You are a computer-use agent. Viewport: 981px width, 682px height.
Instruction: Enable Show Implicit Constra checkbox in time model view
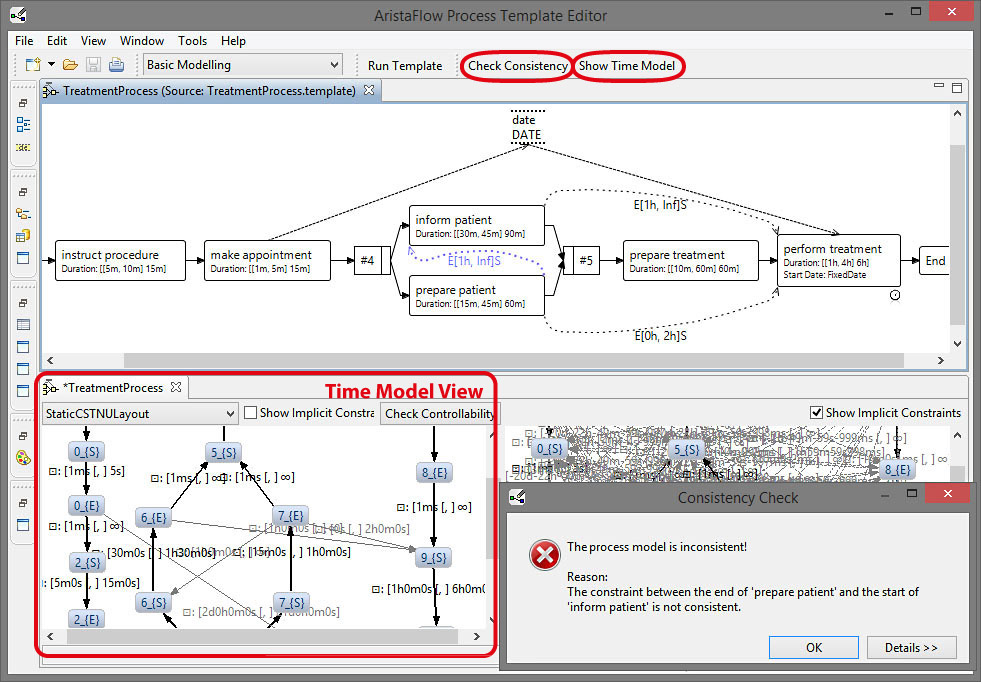pyautogui.click(x=250, y=413)
